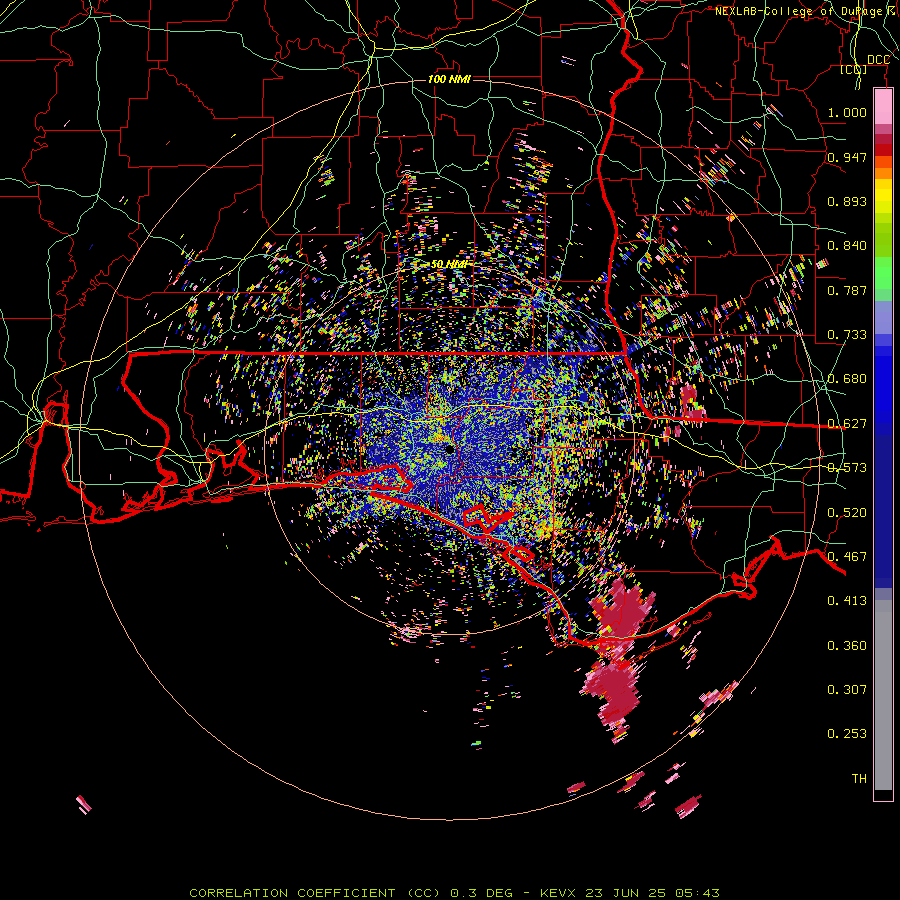Select the 0.627 legend value
The image size is (900, 900).
point(847,424)
